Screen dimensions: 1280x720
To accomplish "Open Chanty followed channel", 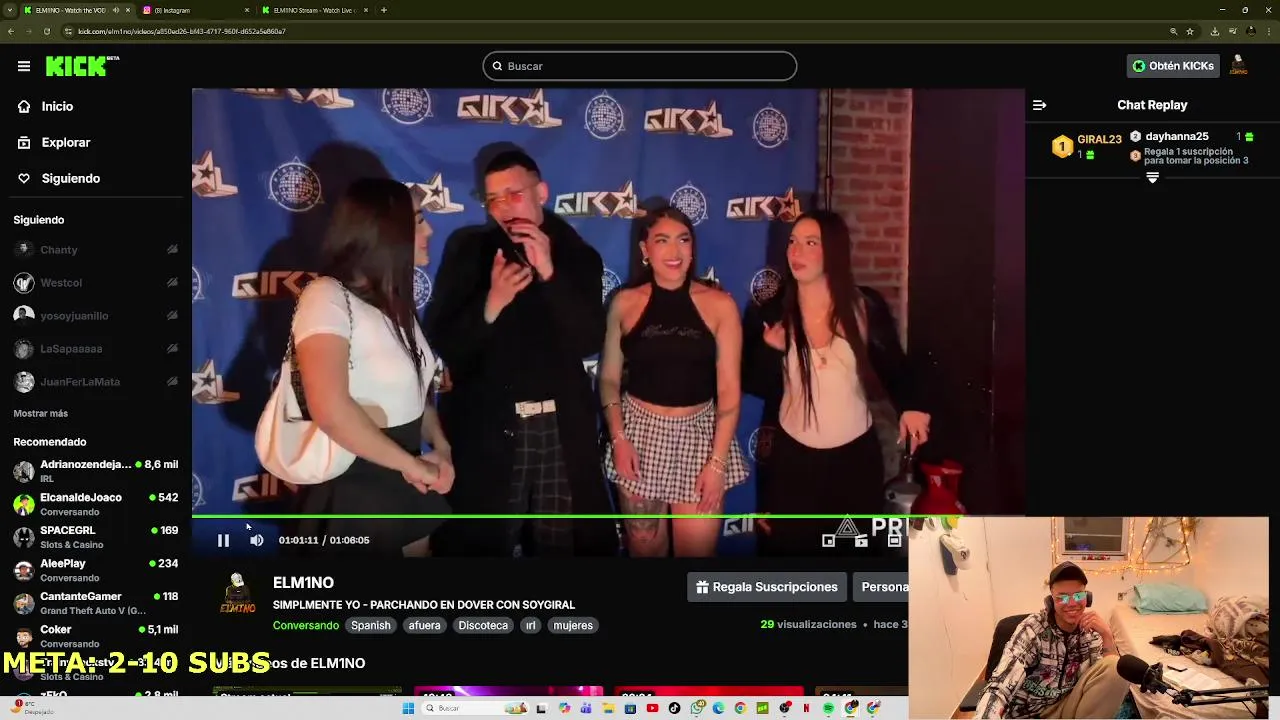I will coord(96,250).
